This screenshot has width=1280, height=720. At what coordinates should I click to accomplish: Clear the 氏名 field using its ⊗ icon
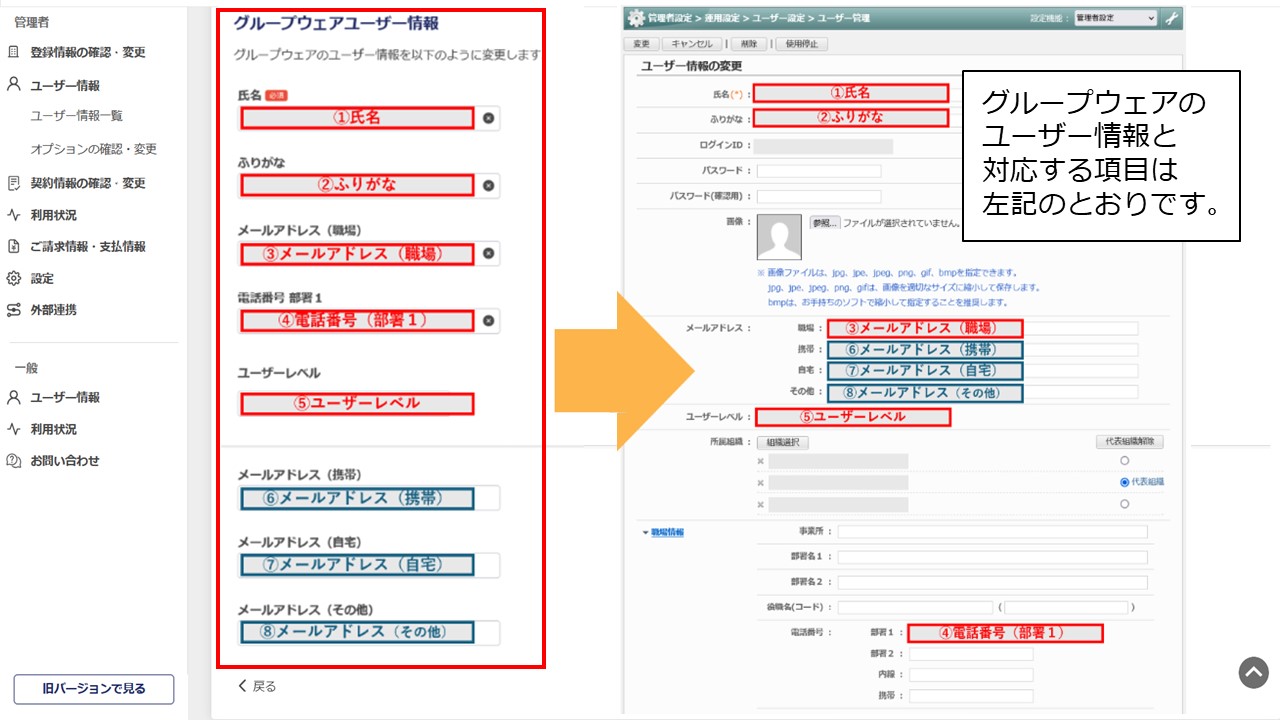[x=490, y=119]
